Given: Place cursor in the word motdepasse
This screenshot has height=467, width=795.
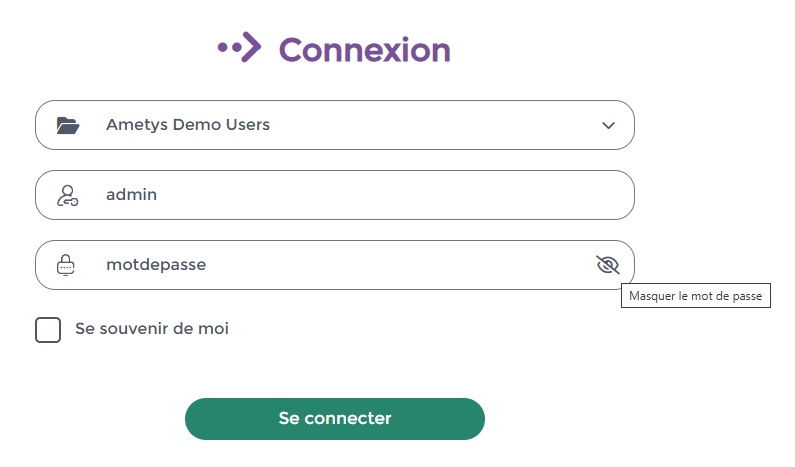Looking at the screenshot, I should (156, 265).
